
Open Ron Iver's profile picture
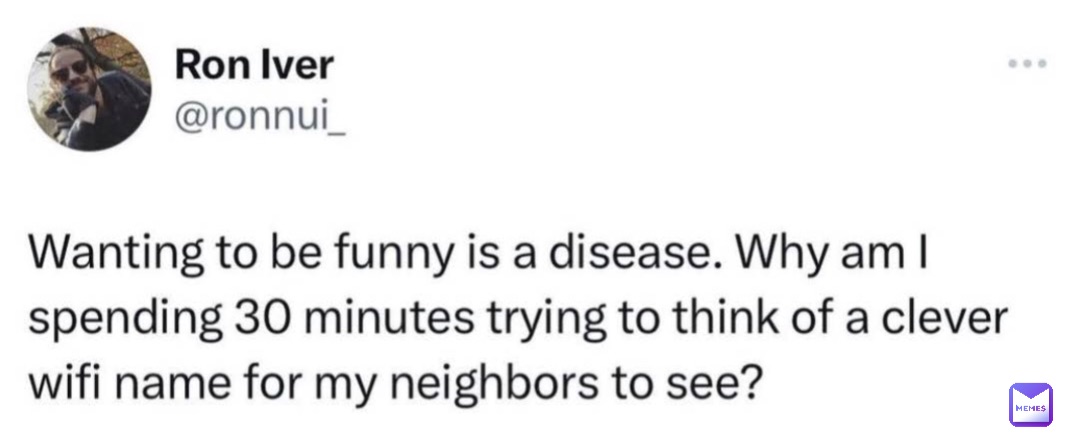88,88
